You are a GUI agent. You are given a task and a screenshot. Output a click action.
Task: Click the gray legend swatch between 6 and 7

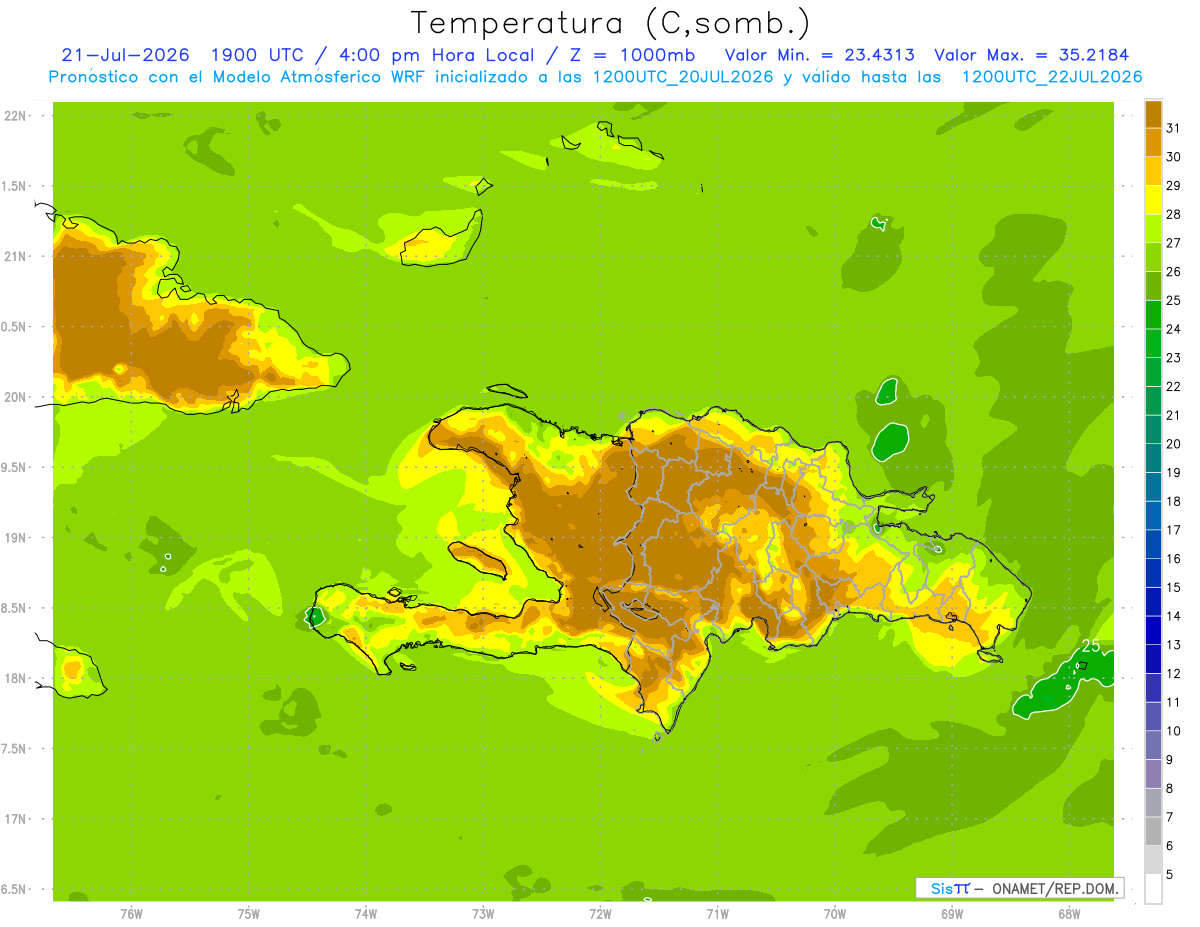pyautogui.click(x=1153, y=831)
